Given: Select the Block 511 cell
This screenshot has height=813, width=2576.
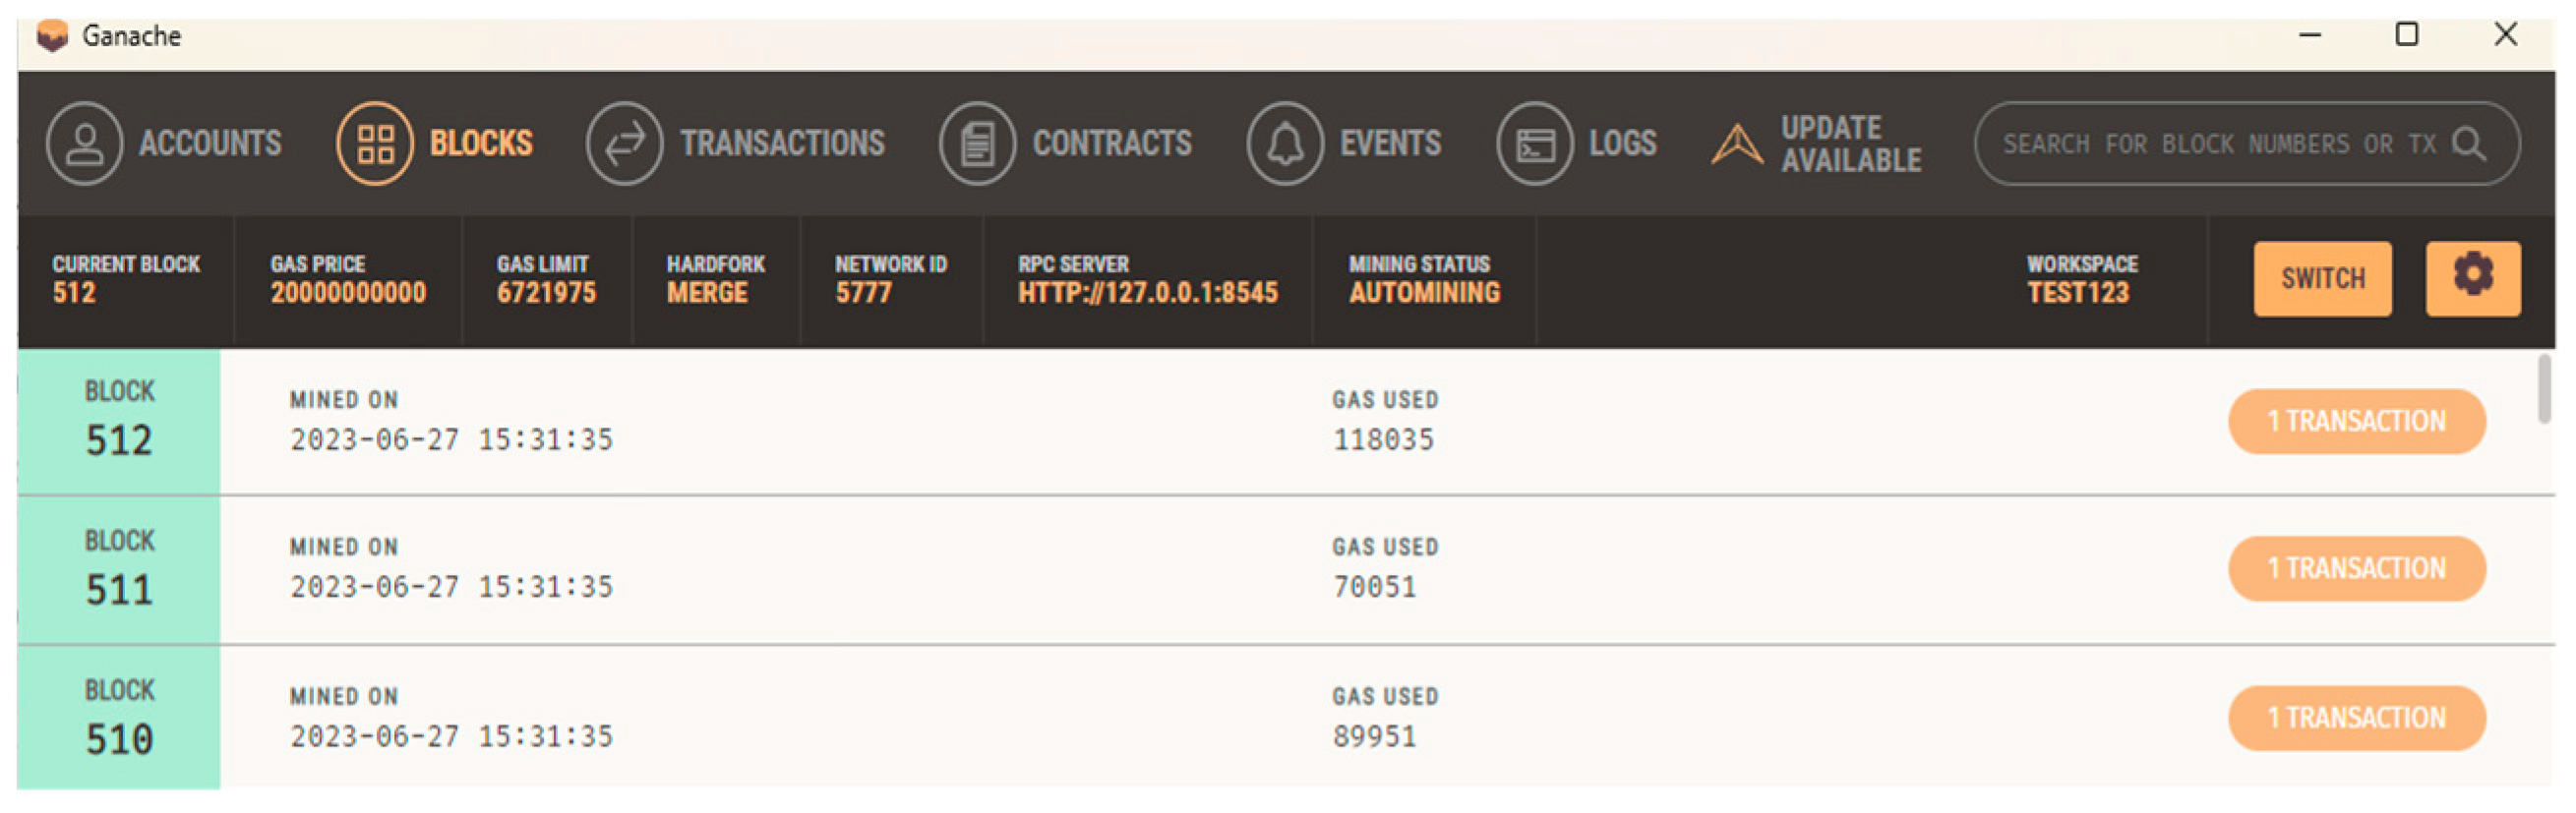Looking at the screenshot, I should point(119,569).
